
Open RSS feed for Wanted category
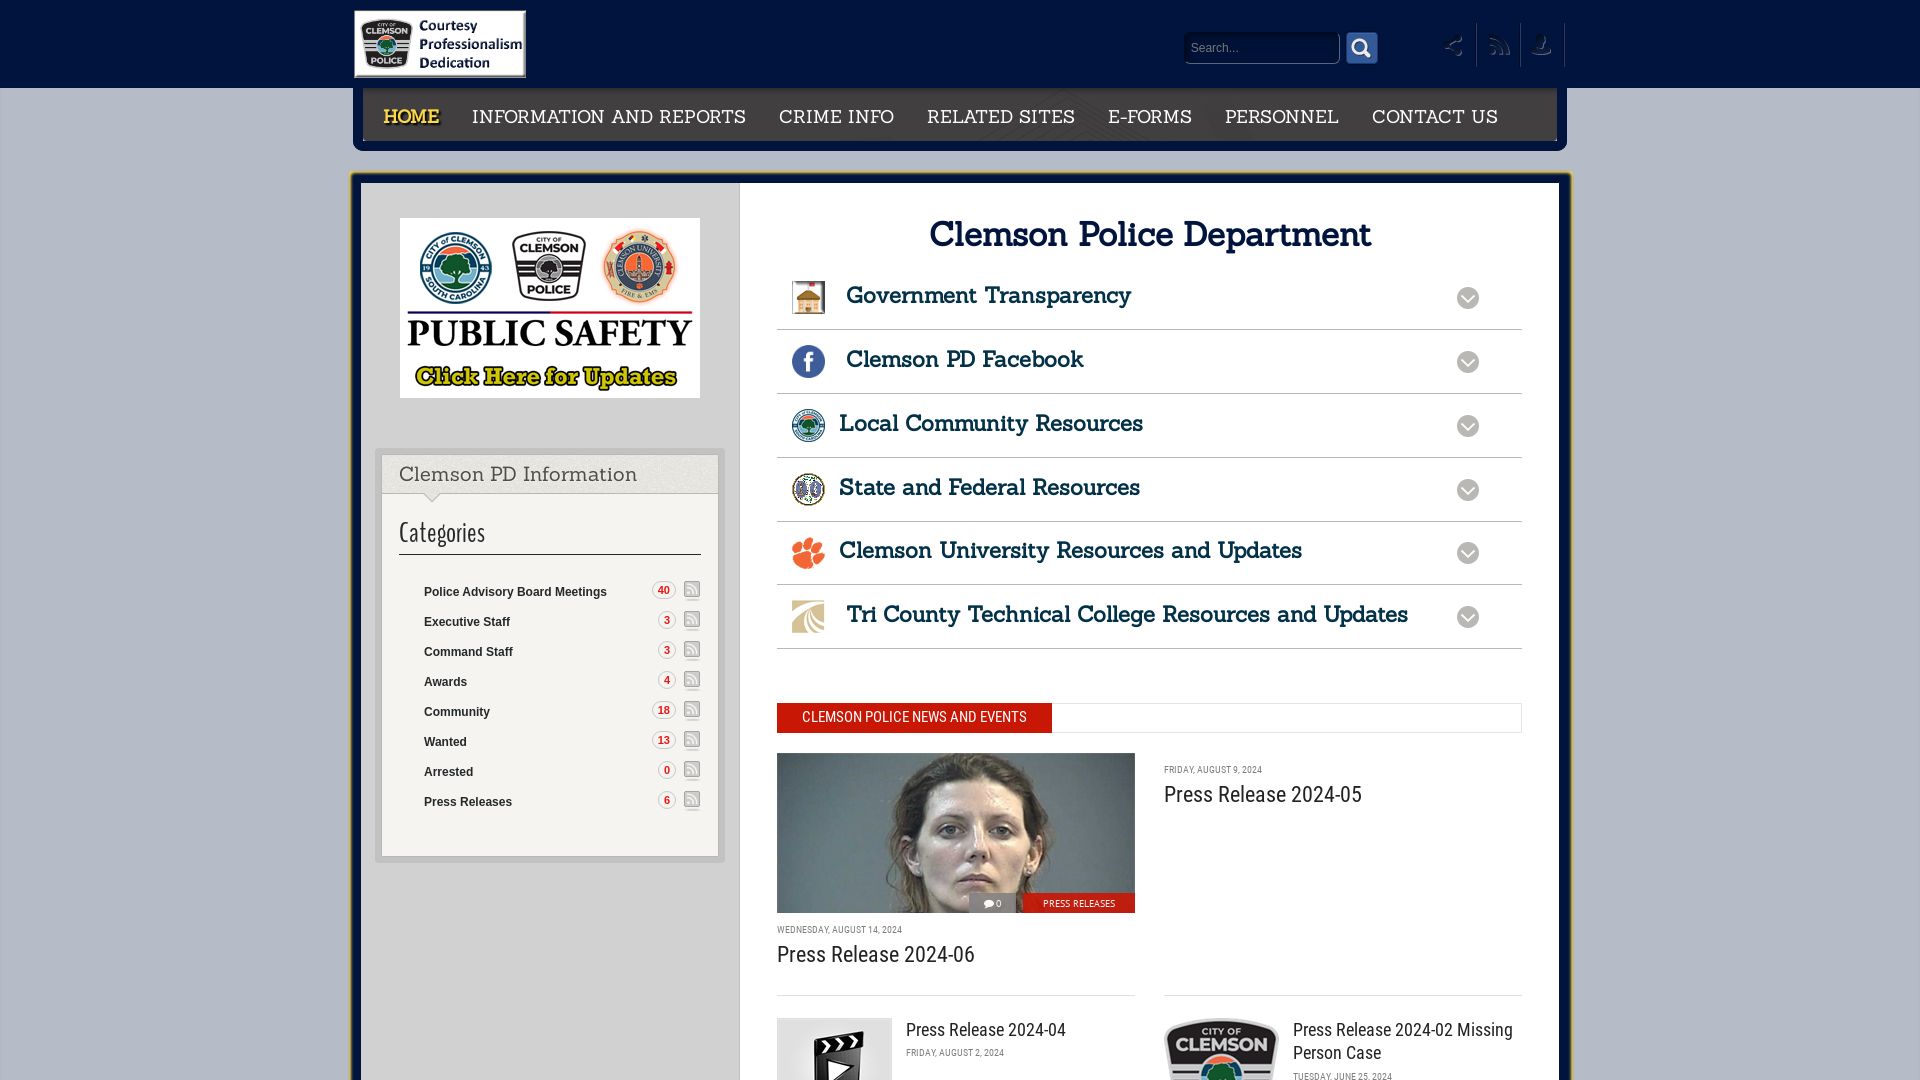692,740
